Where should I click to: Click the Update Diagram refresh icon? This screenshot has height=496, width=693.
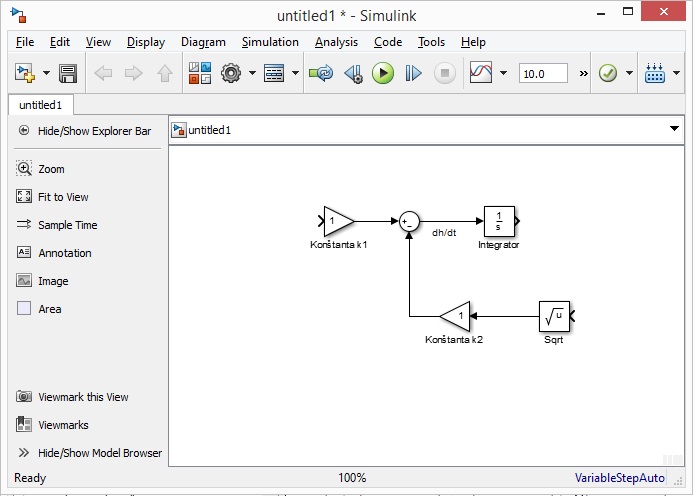click(321, 73)
